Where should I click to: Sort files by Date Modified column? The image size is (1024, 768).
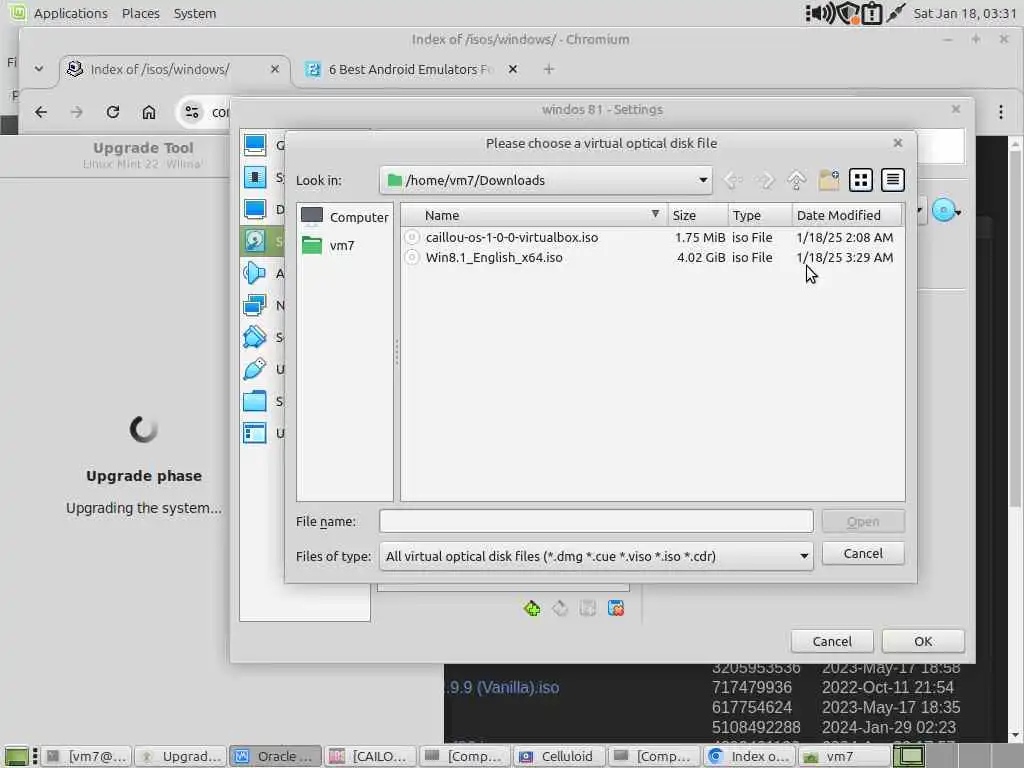[x=847, y=215]
